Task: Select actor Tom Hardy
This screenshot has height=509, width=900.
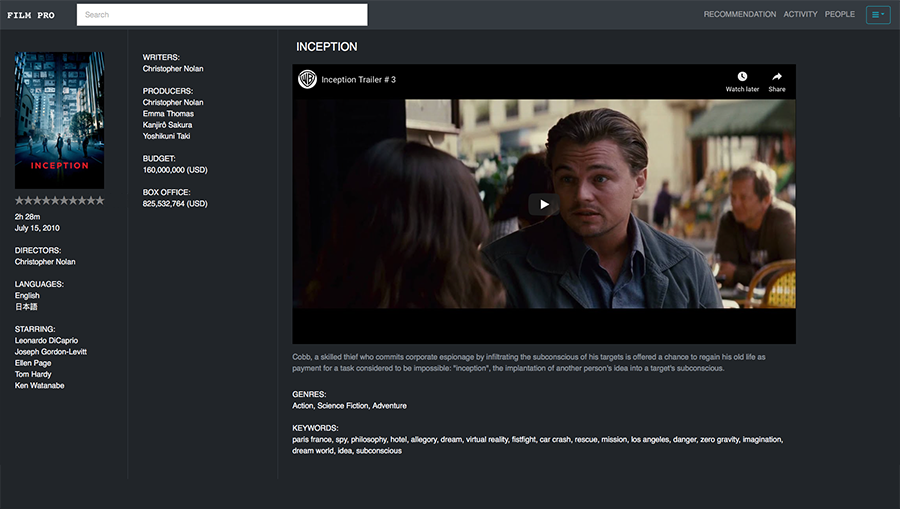Action: click(33, 374)
